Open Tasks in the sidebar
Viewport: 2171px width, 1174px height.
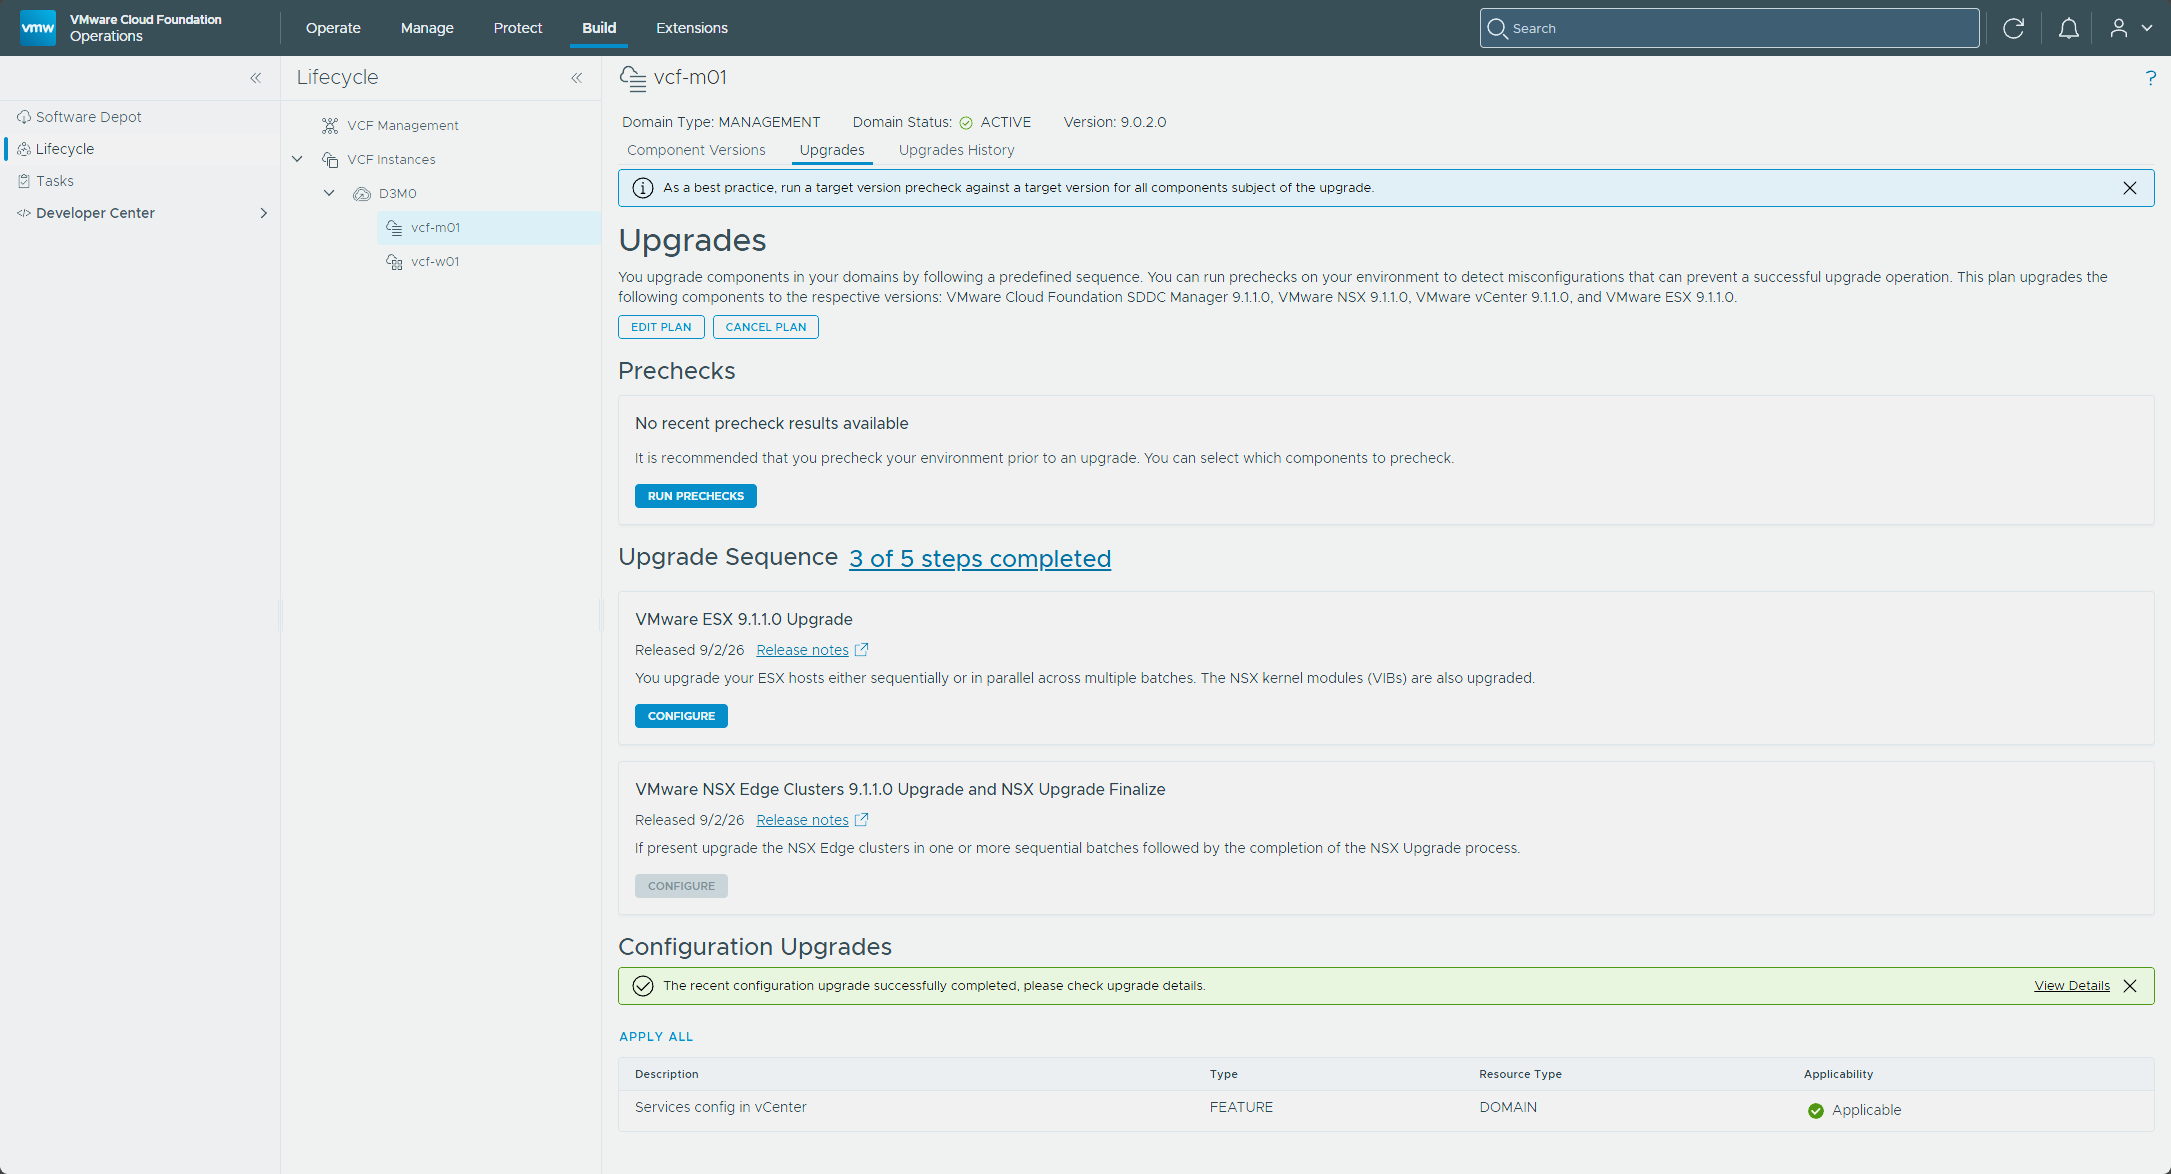pyautogui.click(x=55, y=181)
